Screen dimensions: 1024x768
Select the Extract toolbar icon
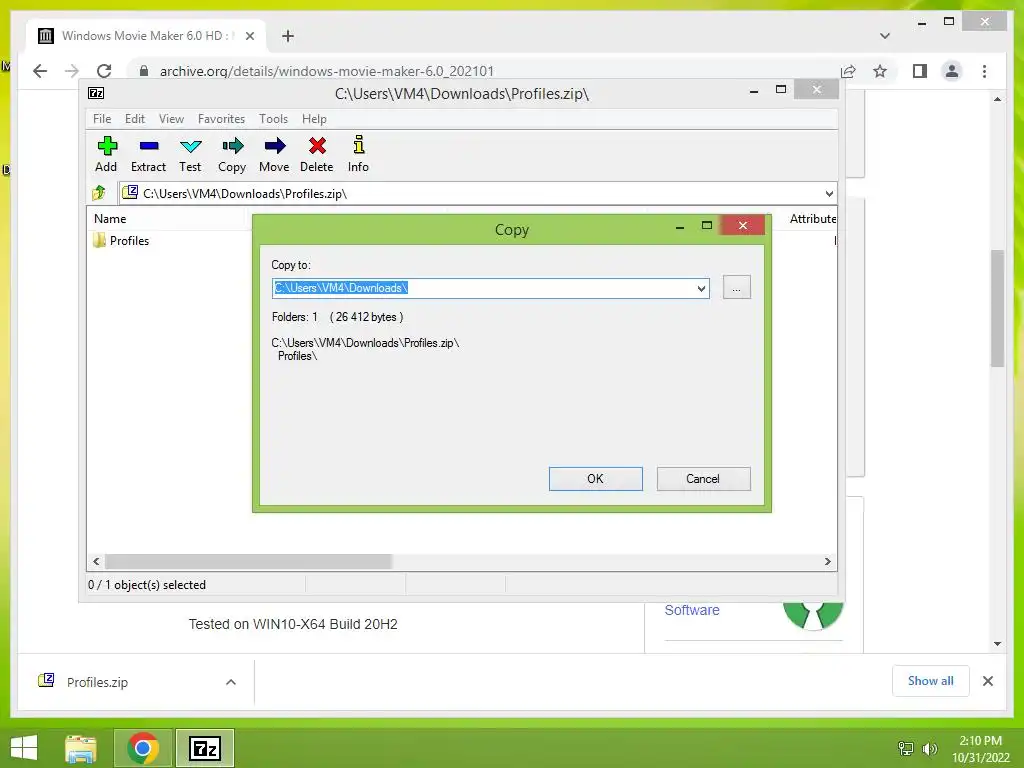(149, 146)
